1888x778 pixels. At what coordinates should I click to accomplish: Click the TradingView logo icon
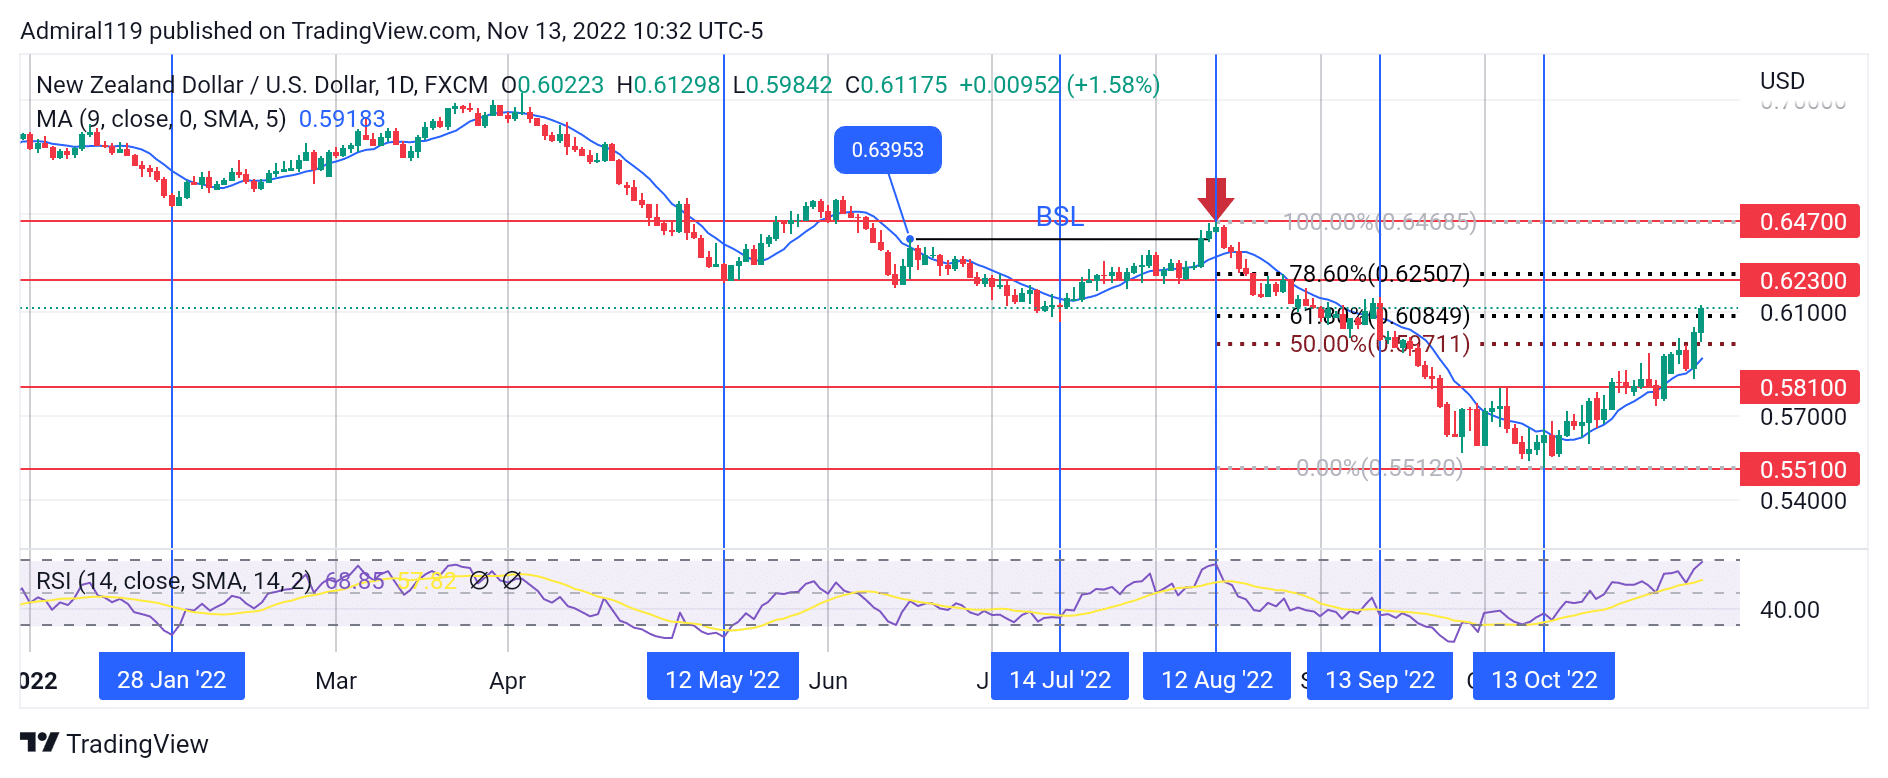40,742
